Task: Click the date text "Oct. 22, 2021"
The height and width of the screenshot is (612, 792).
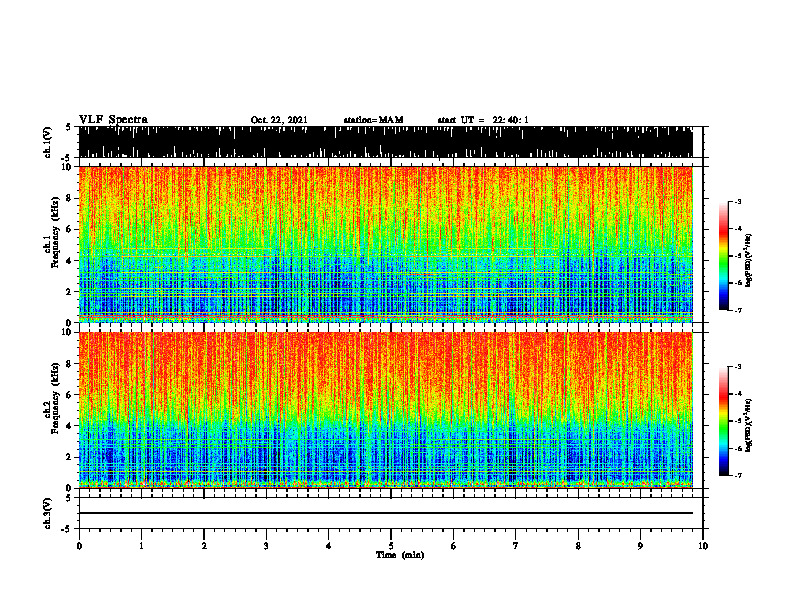Action: click(279, 120)
